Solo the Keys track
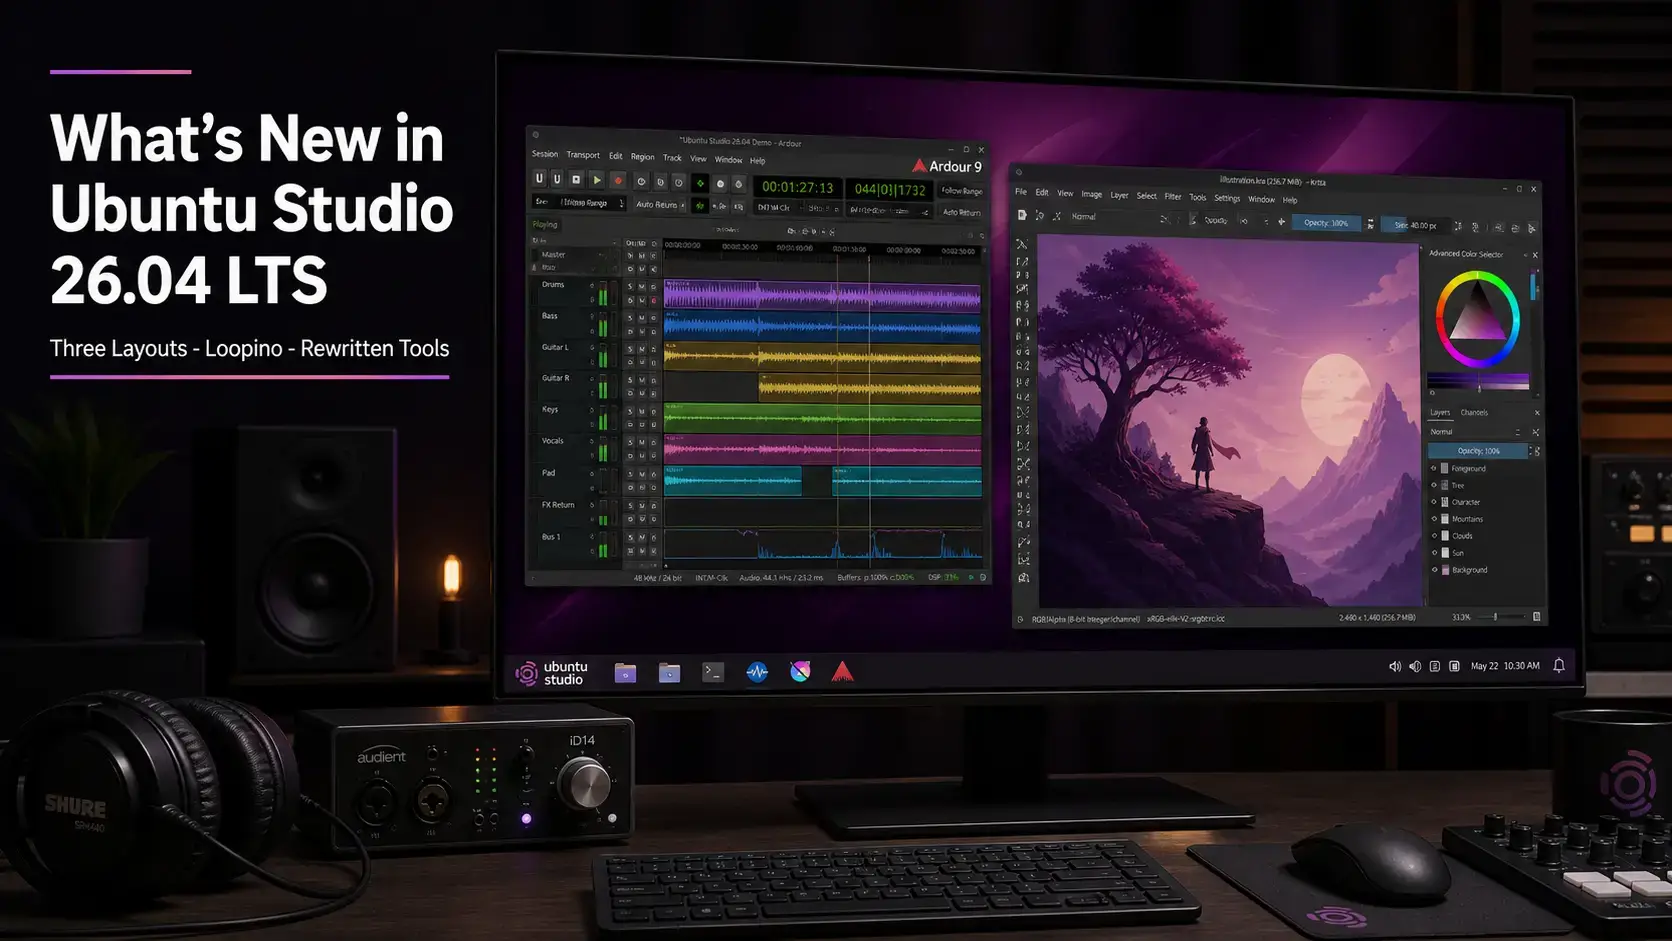Viewport: 1672px width, 941px height. pos(630,412)
